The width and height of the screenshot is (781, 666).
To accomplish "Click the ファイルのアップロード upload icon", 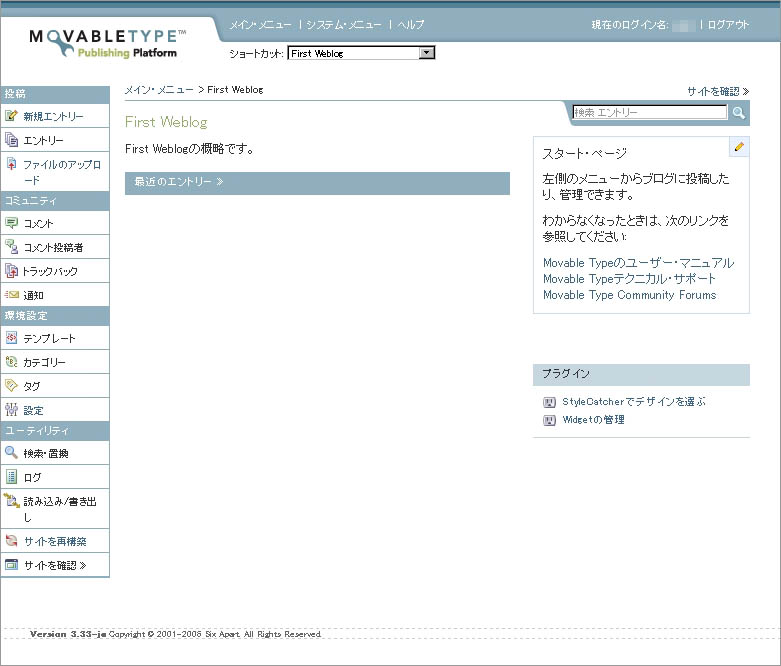I will (x=11, y=163).
